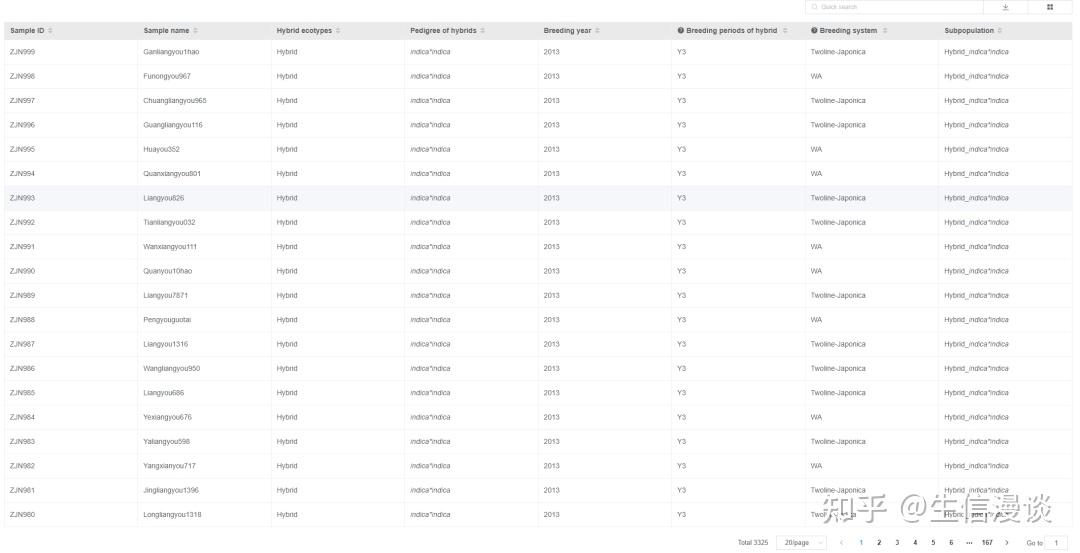This screenshot has height=553, width=1080.
Task: Click the Ganliangyou1hao sample name cell
Action: (171, 52)
